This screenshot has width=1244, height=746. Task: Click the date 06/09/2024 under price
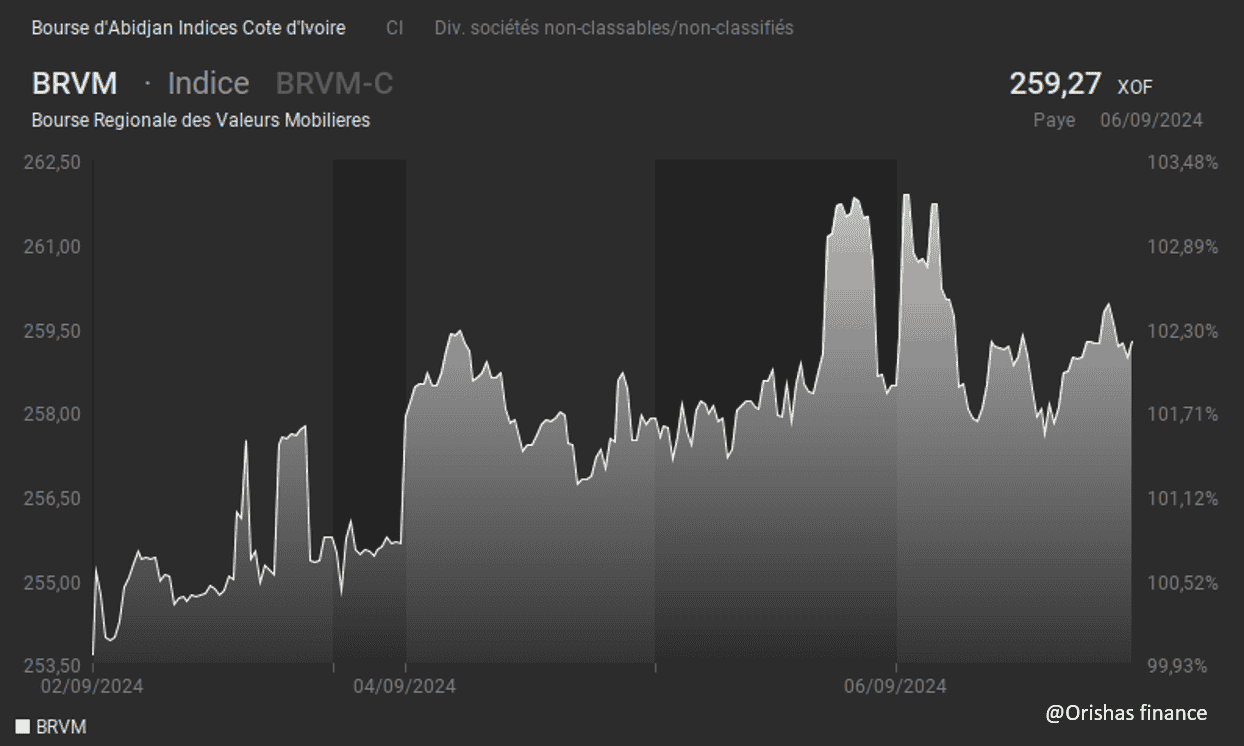(1151, 120)
